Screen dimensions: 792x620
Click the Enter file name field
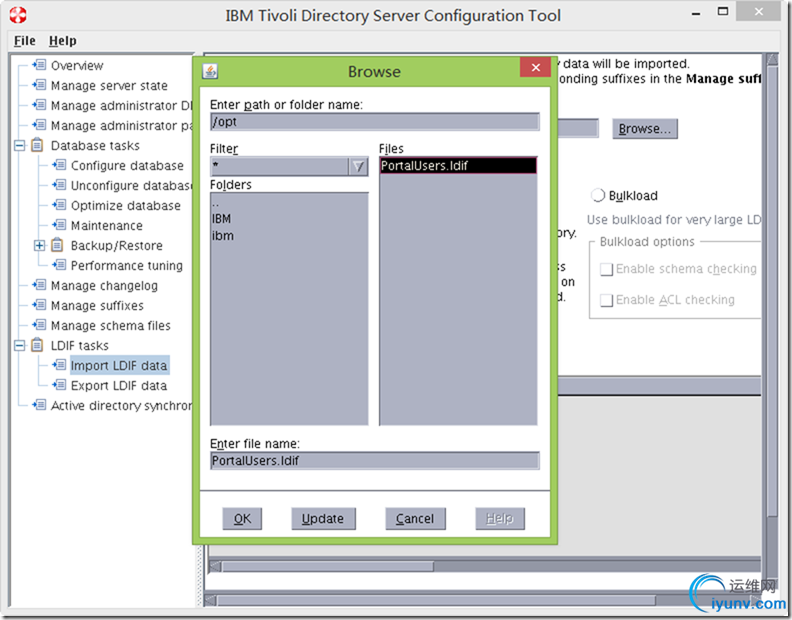tap(375, 461)
